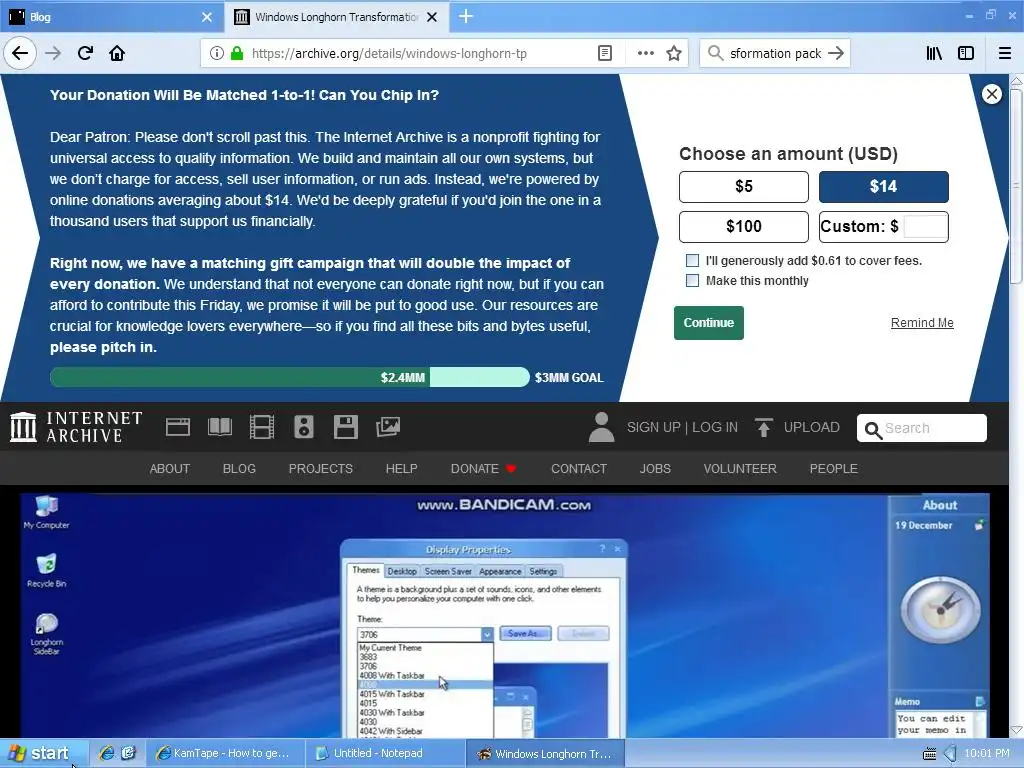Open Internet Archive video film icon

tap(262, 427)
